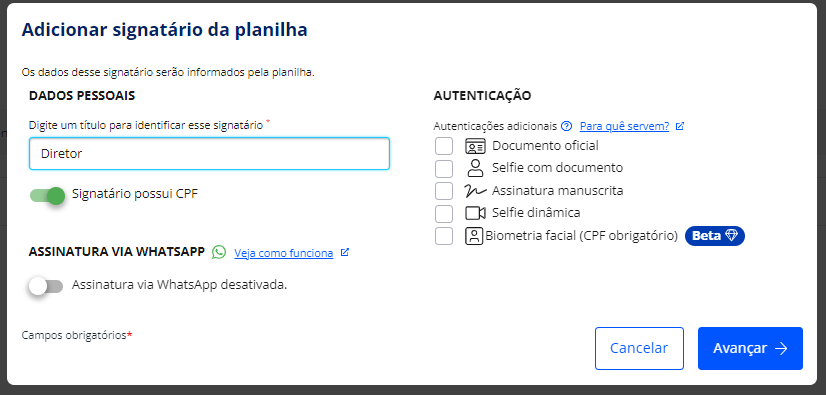The image size is (826, 395).
Task: Check the Documento oficial checkbox
Action: 444,146
